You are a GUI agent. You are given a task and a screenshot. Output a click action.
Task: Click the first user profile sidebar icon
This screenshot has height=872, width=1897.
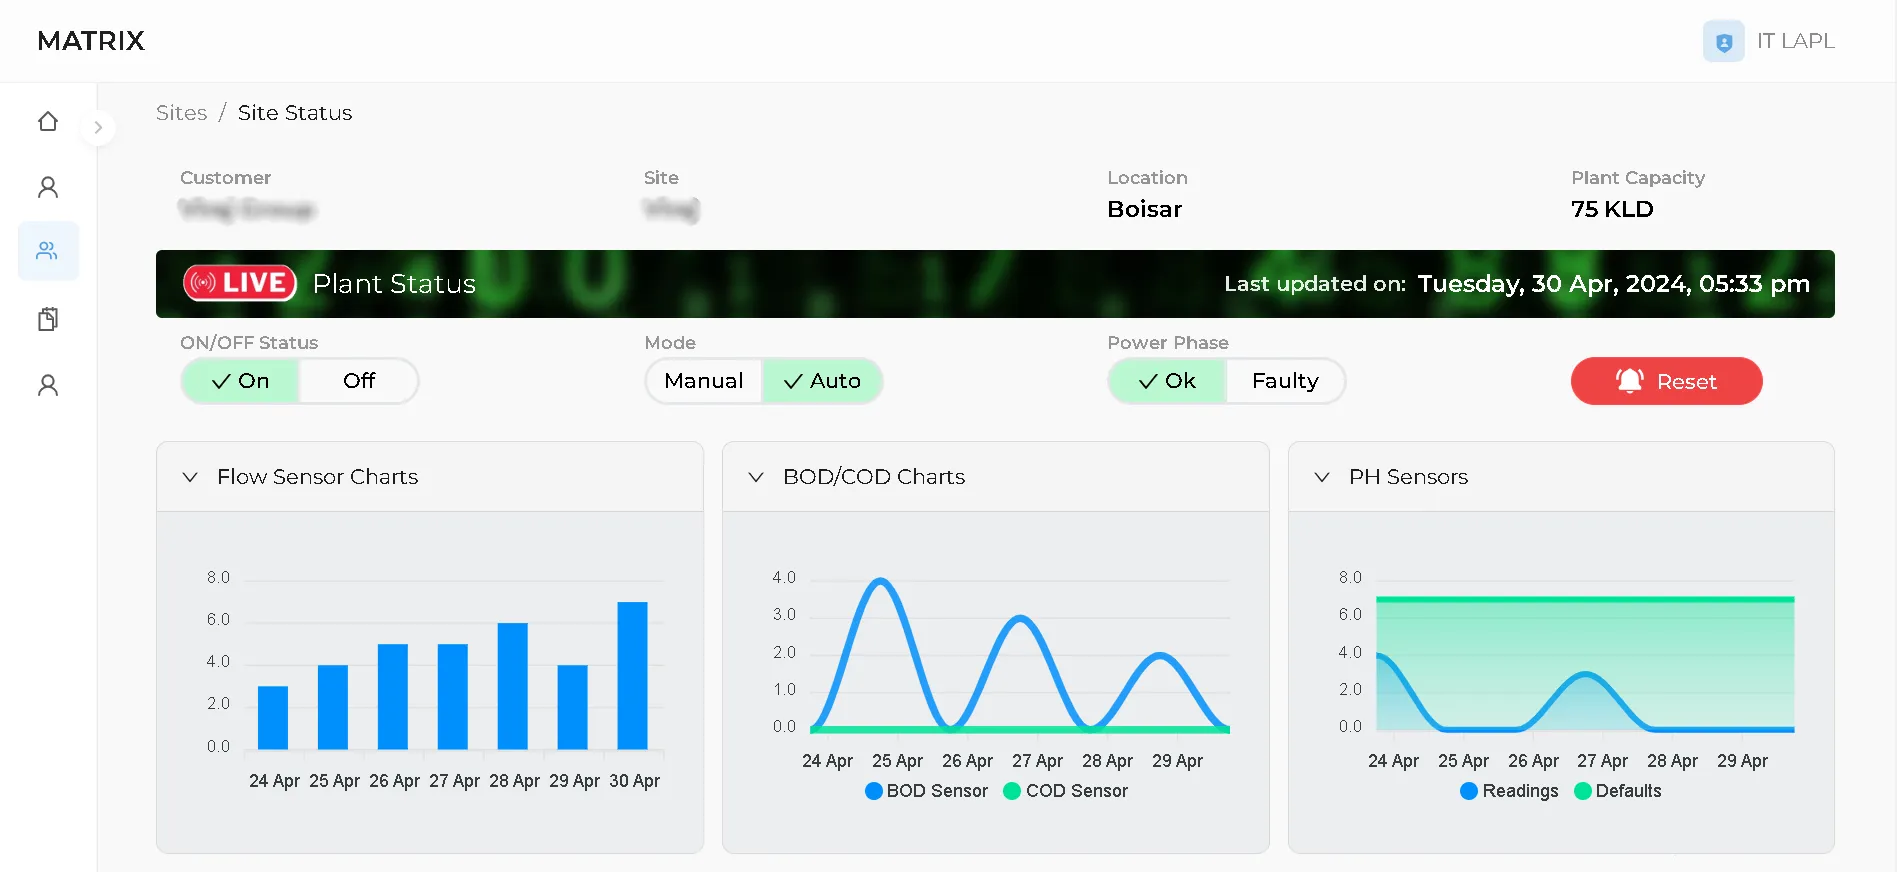48,187
